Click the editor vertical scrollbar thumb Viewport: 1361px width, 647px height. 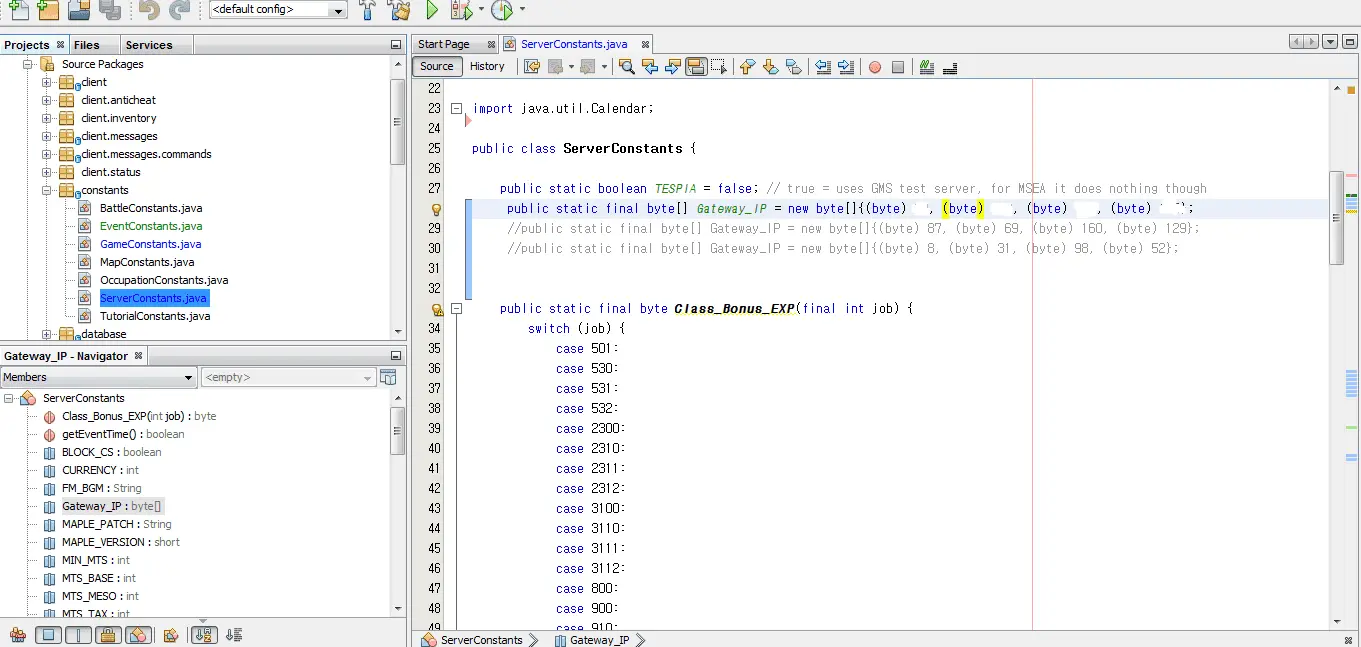point(1335,217)
